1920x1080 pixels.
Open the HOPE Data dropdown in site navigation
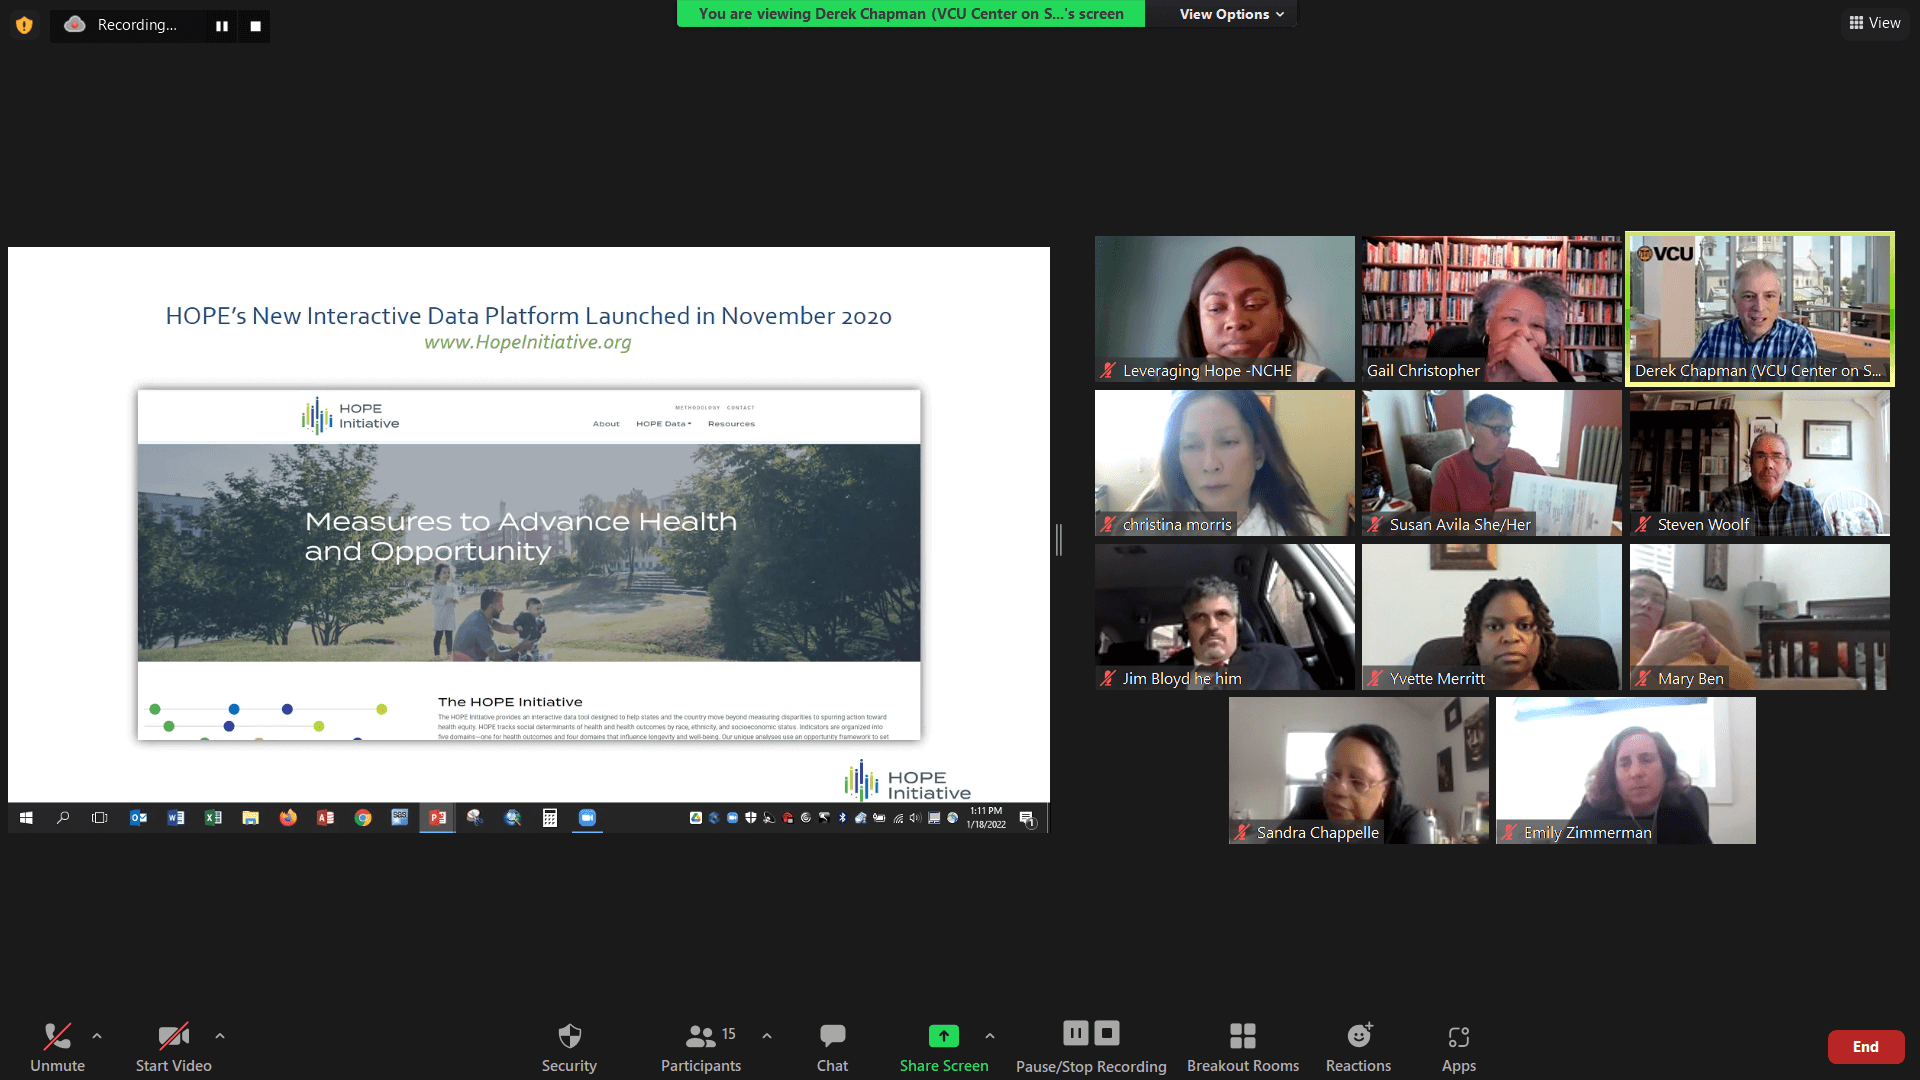(663, 424)
